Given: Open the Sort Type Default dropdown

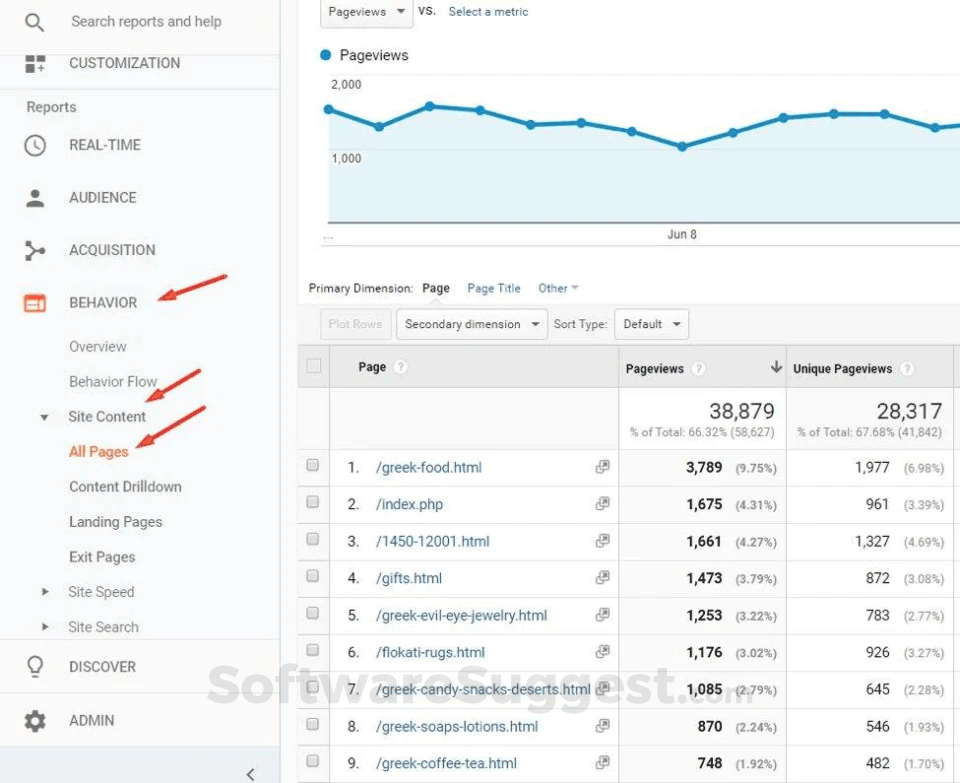Looking at the screenshot, I should pos(651,324).
